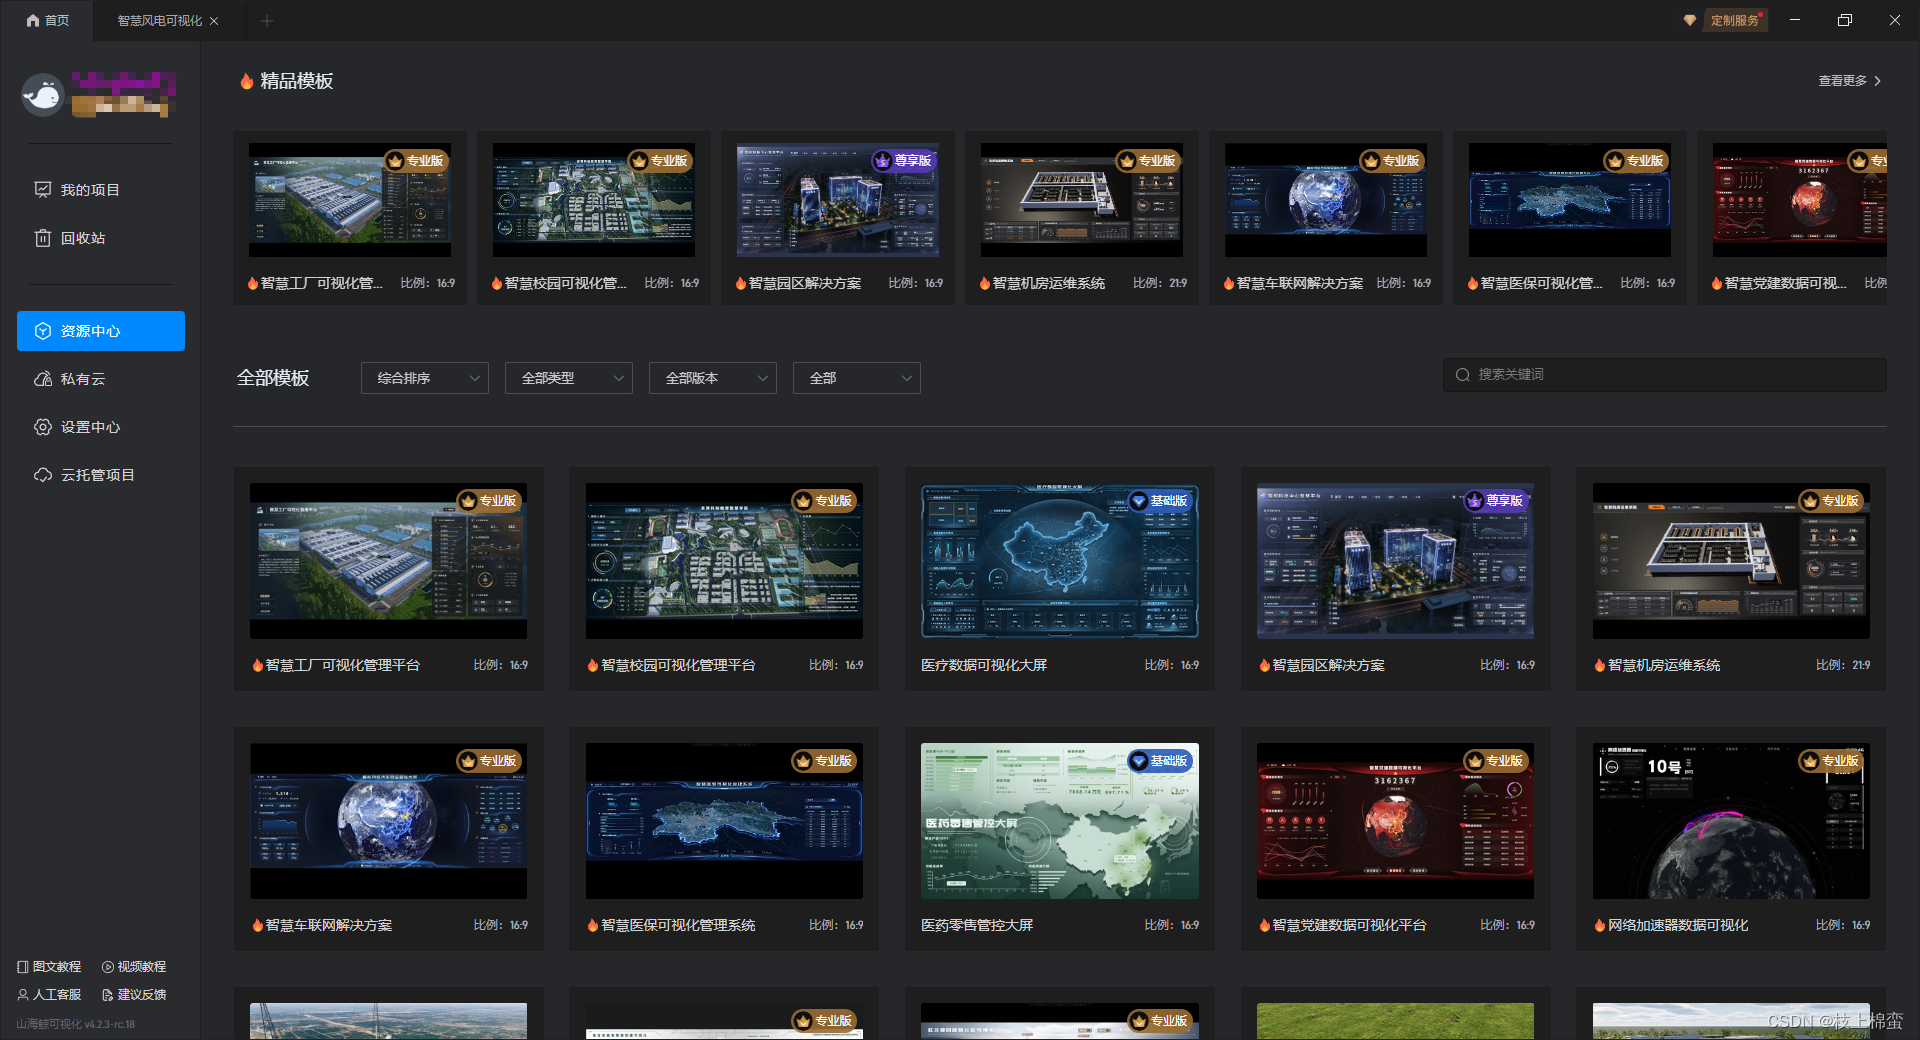Click 基础版 badge on 医疗数据可视化大屏
Image resolution: width=1920 pixels, height=1040 pixels.
click(1159, 501)
